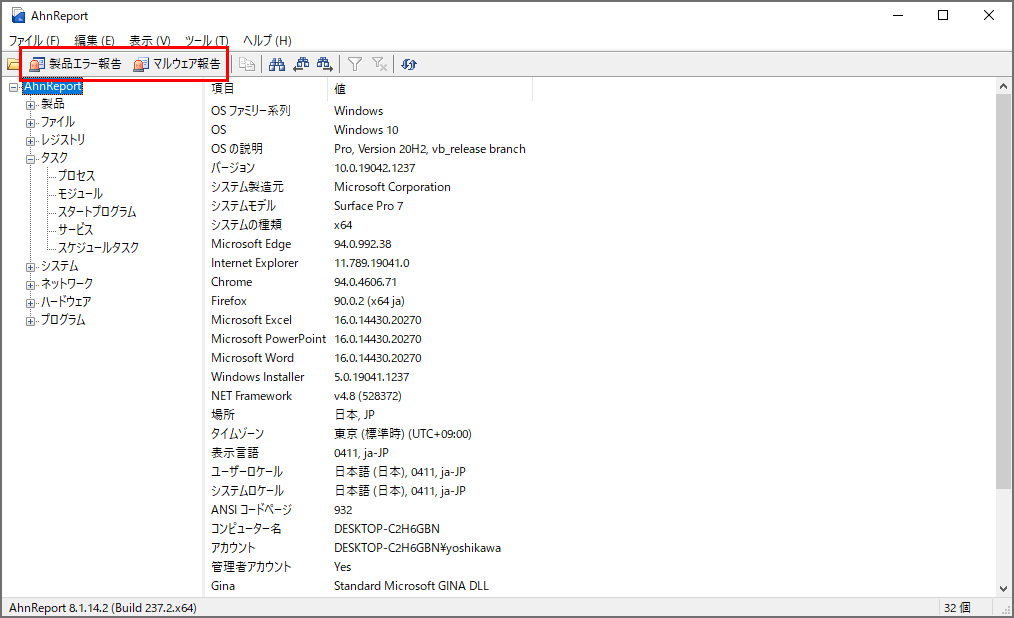Open the find binoculars icon
This screenshot has height=618, width=1014.
[277, 64]
